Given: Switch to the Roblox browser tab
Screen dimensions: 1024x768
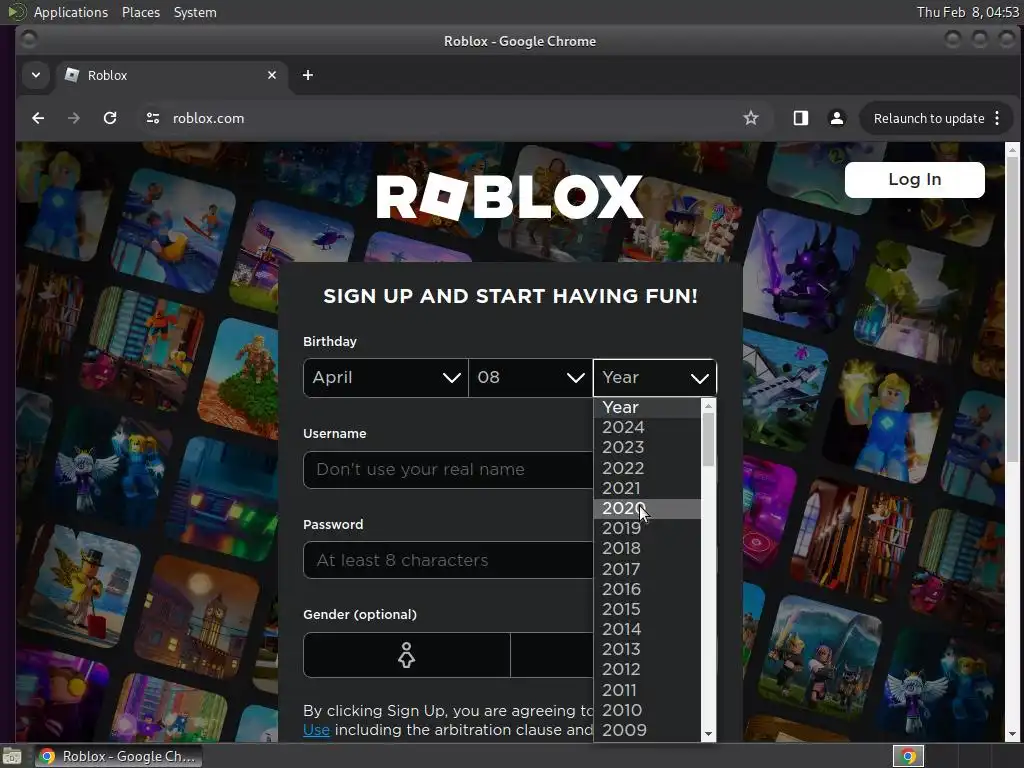Looking at the screenshot, I should (171, 75).
